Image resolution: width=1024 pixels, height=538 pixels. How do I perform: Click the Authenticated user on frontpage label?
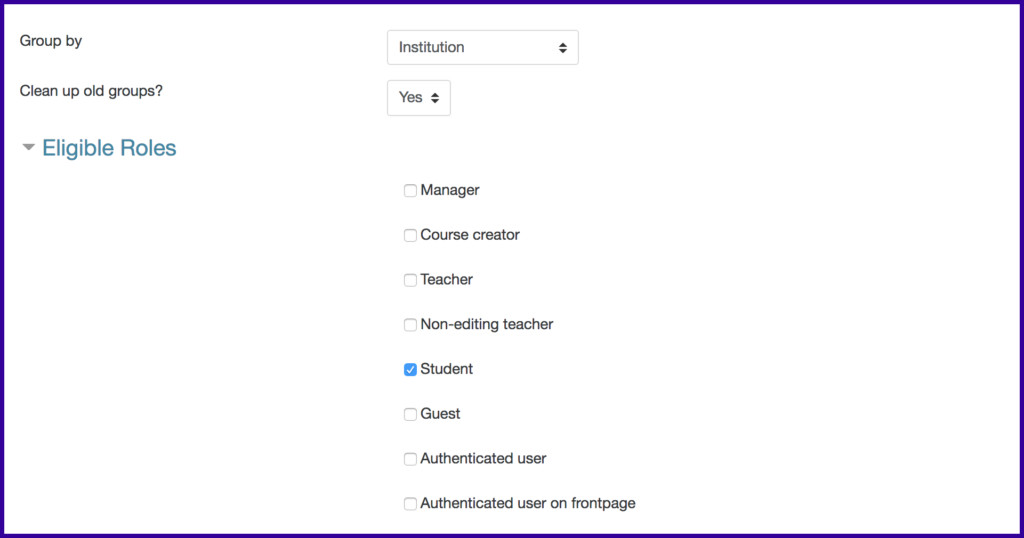tap(528, 503)
